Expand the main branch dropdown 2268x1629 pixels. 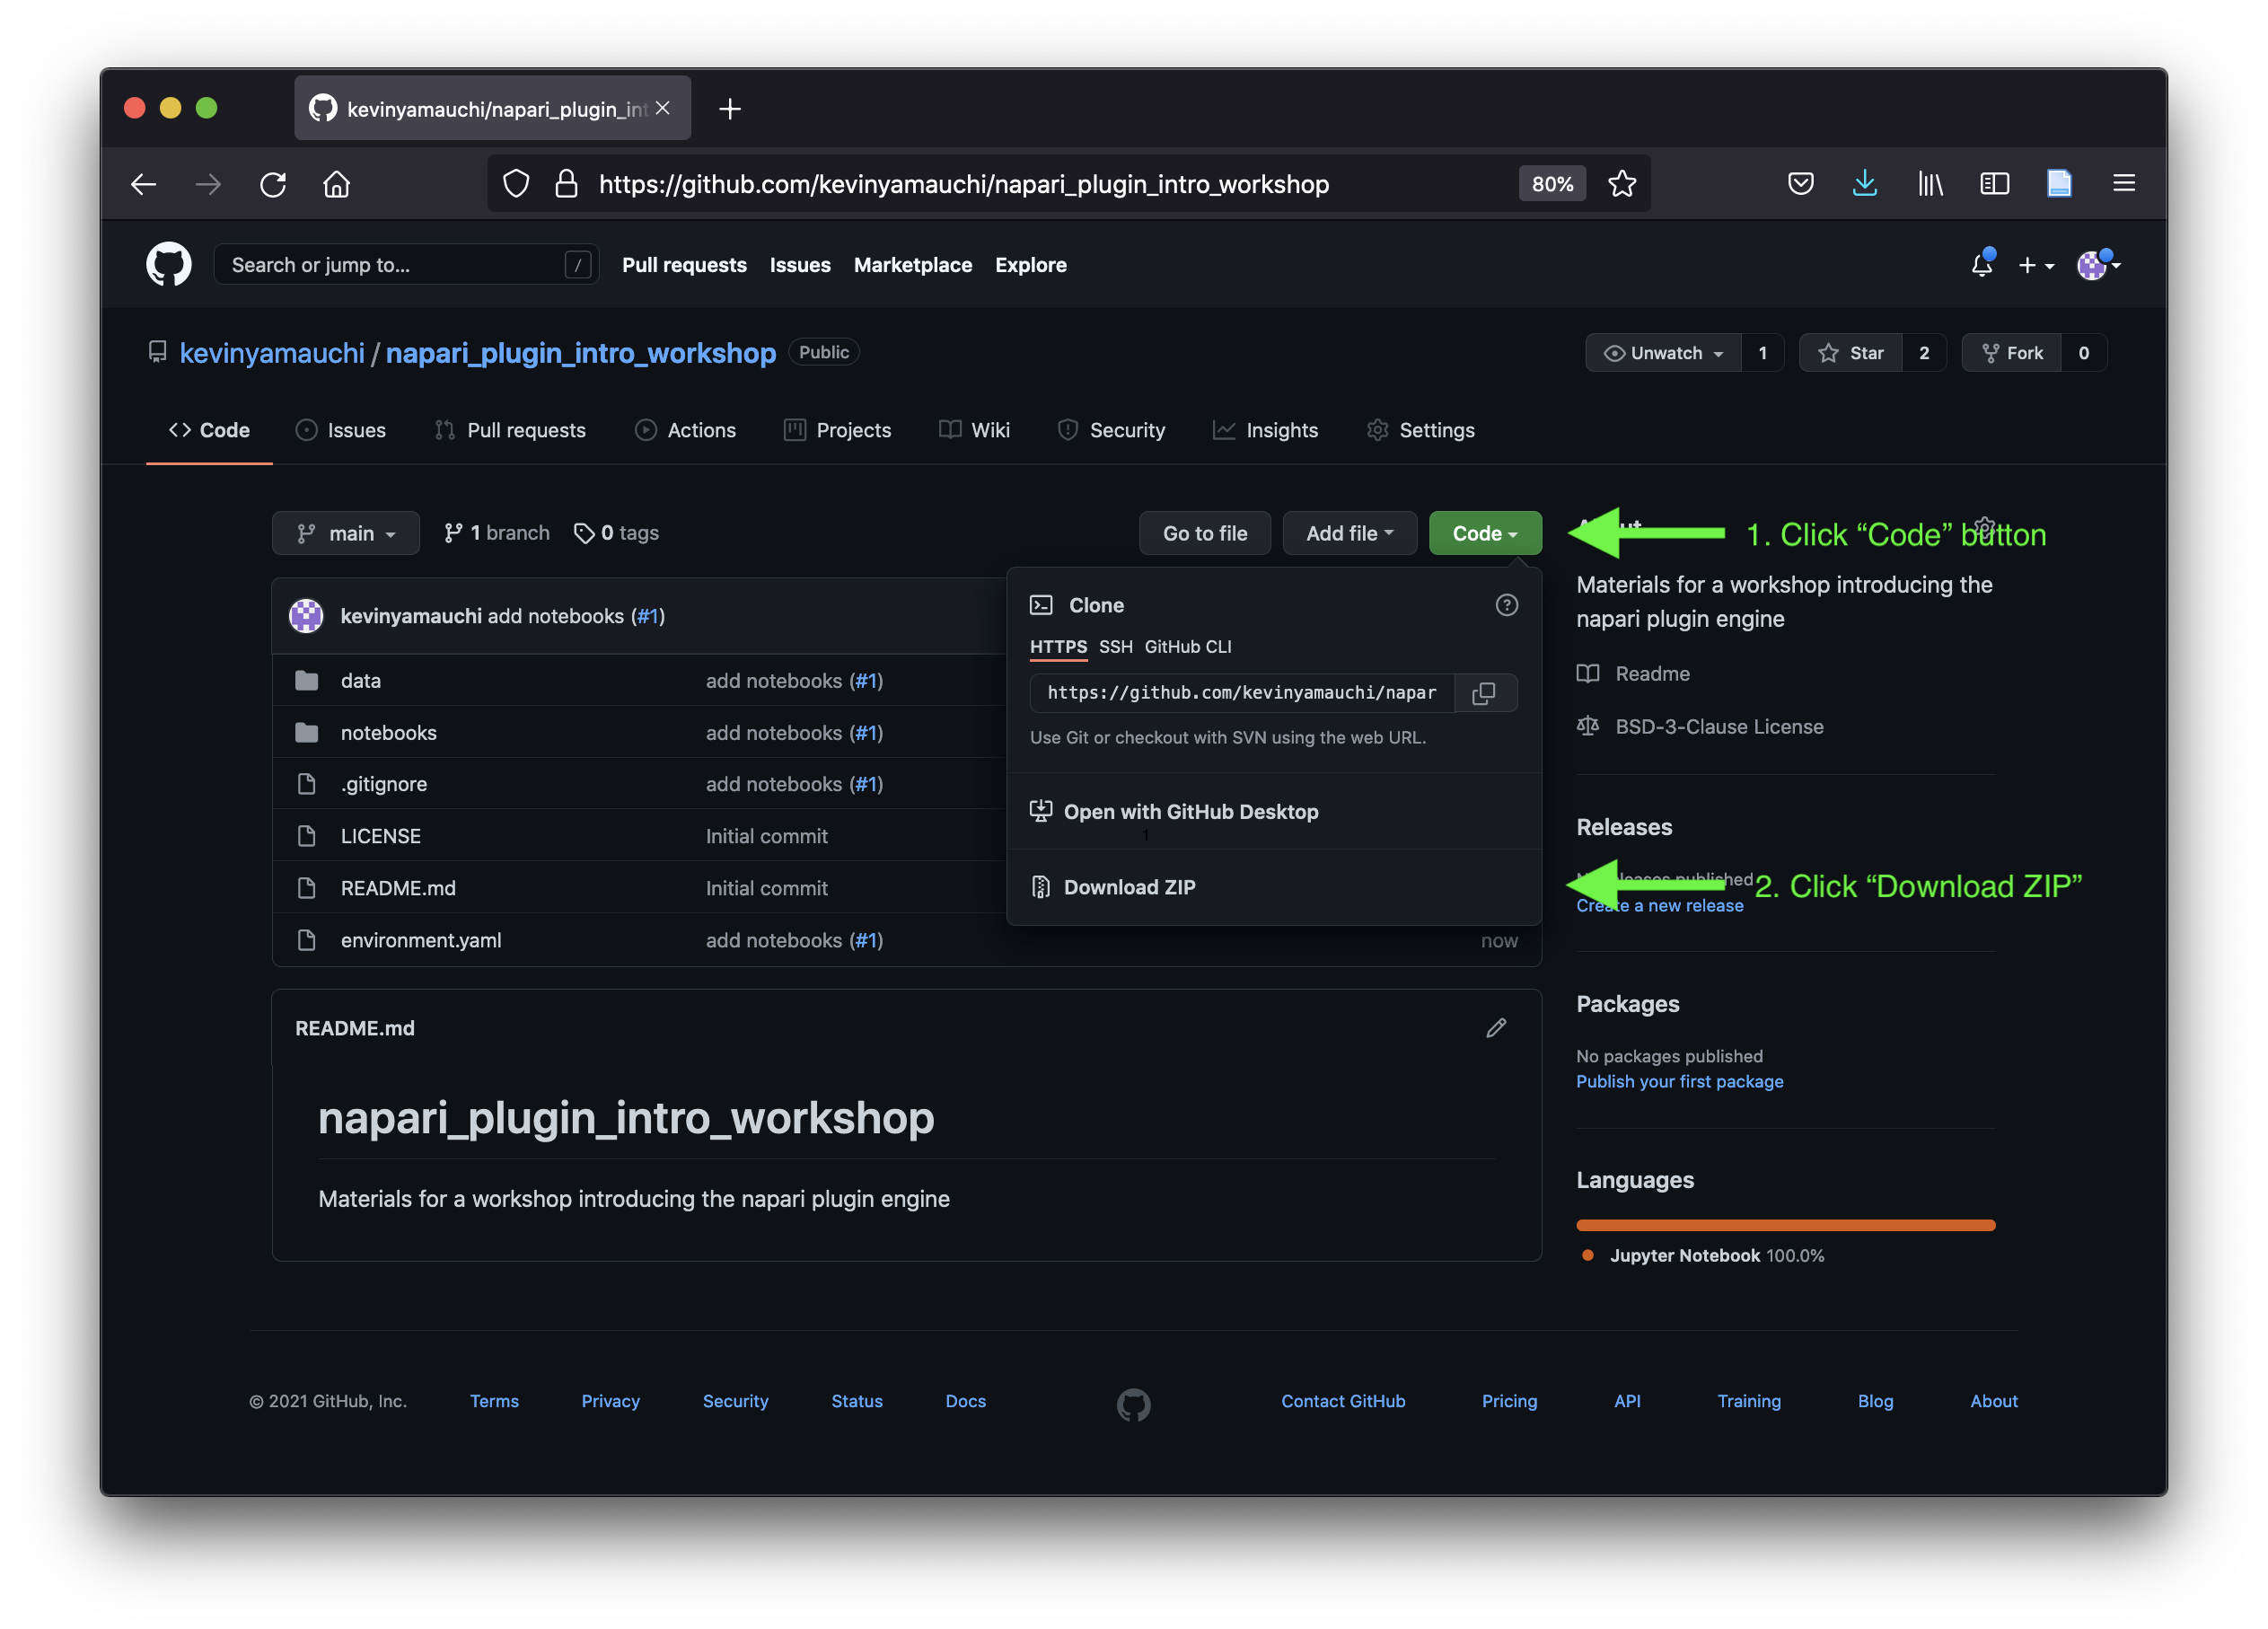point(346,533)
